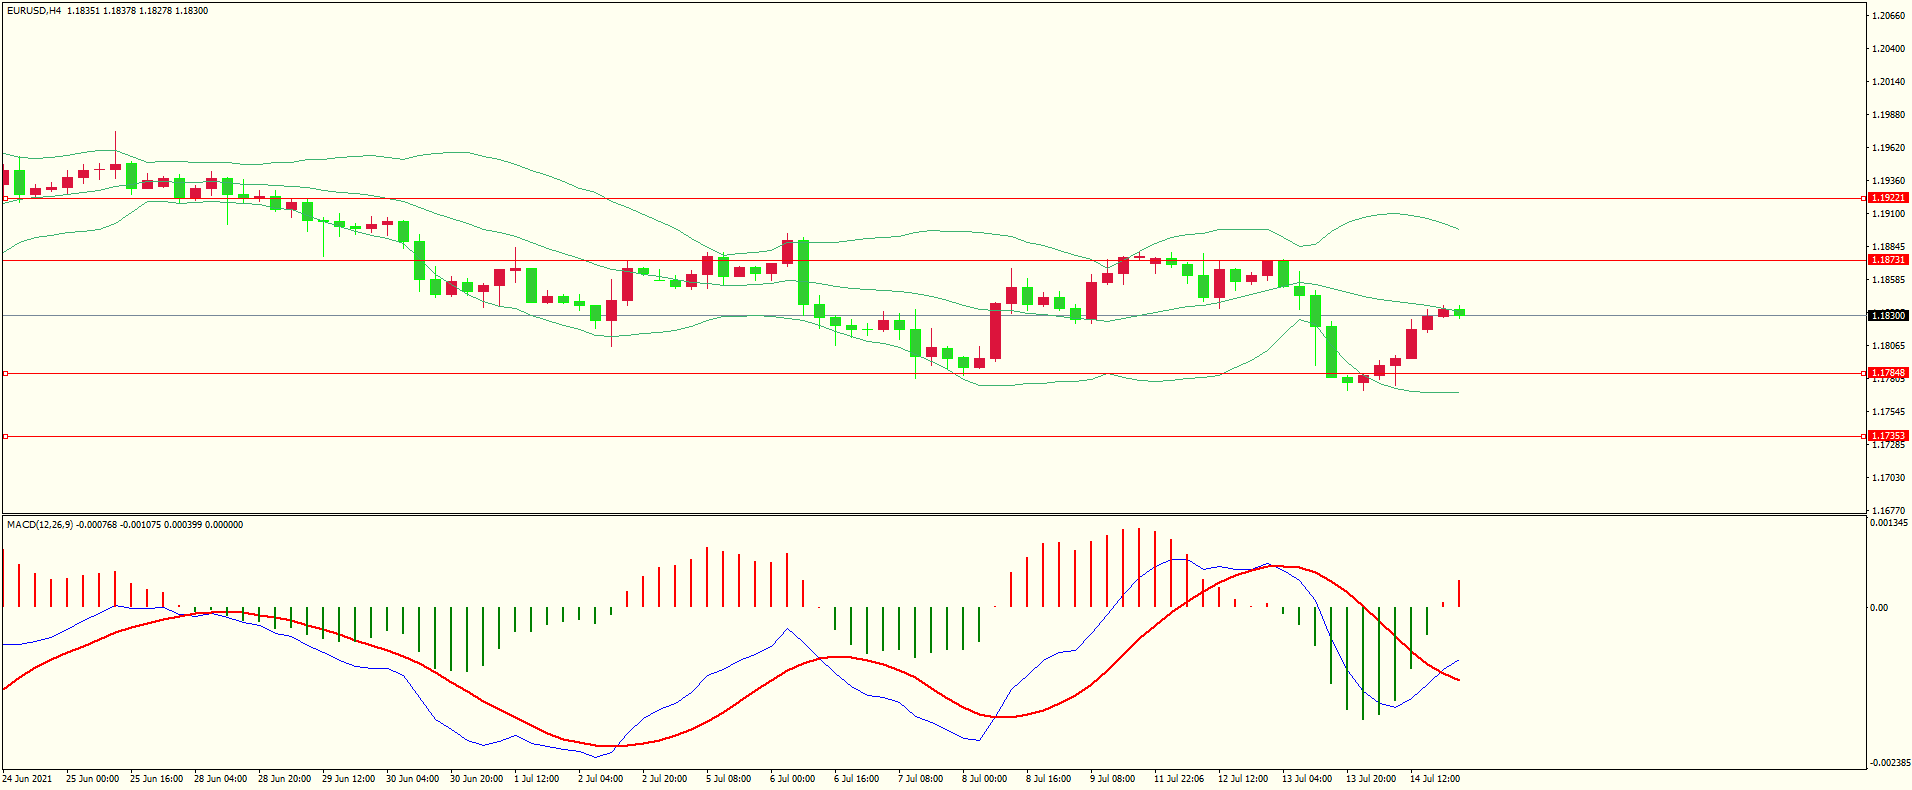
Task: Click the 2 Jul 20:00 time label
Action: pyautogui.click(x=664, y=779)
